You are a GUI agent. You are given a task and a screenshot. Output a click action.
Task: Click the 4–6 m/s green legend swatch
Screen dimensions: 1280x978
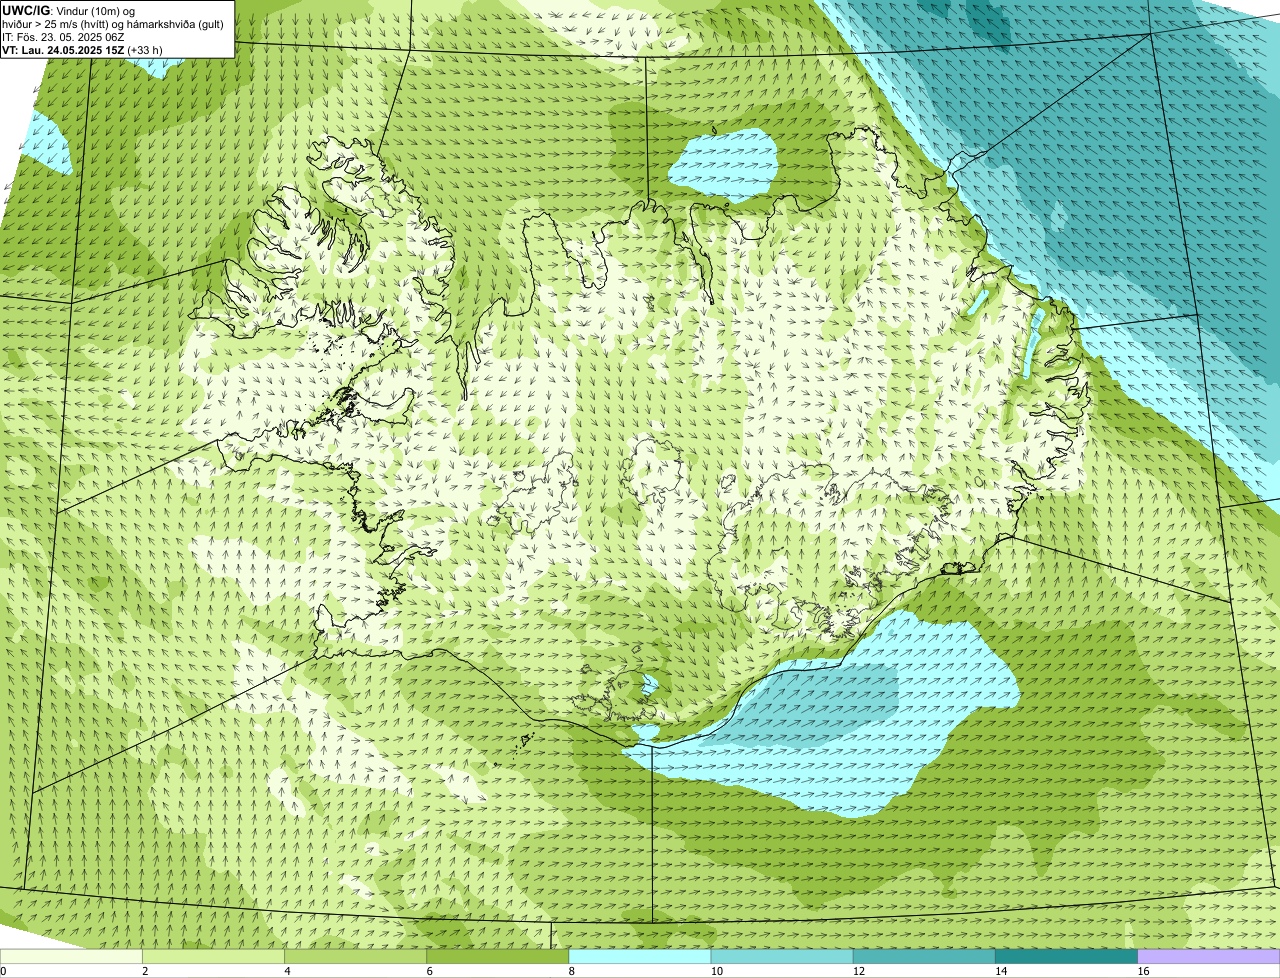tap(355, 956)
